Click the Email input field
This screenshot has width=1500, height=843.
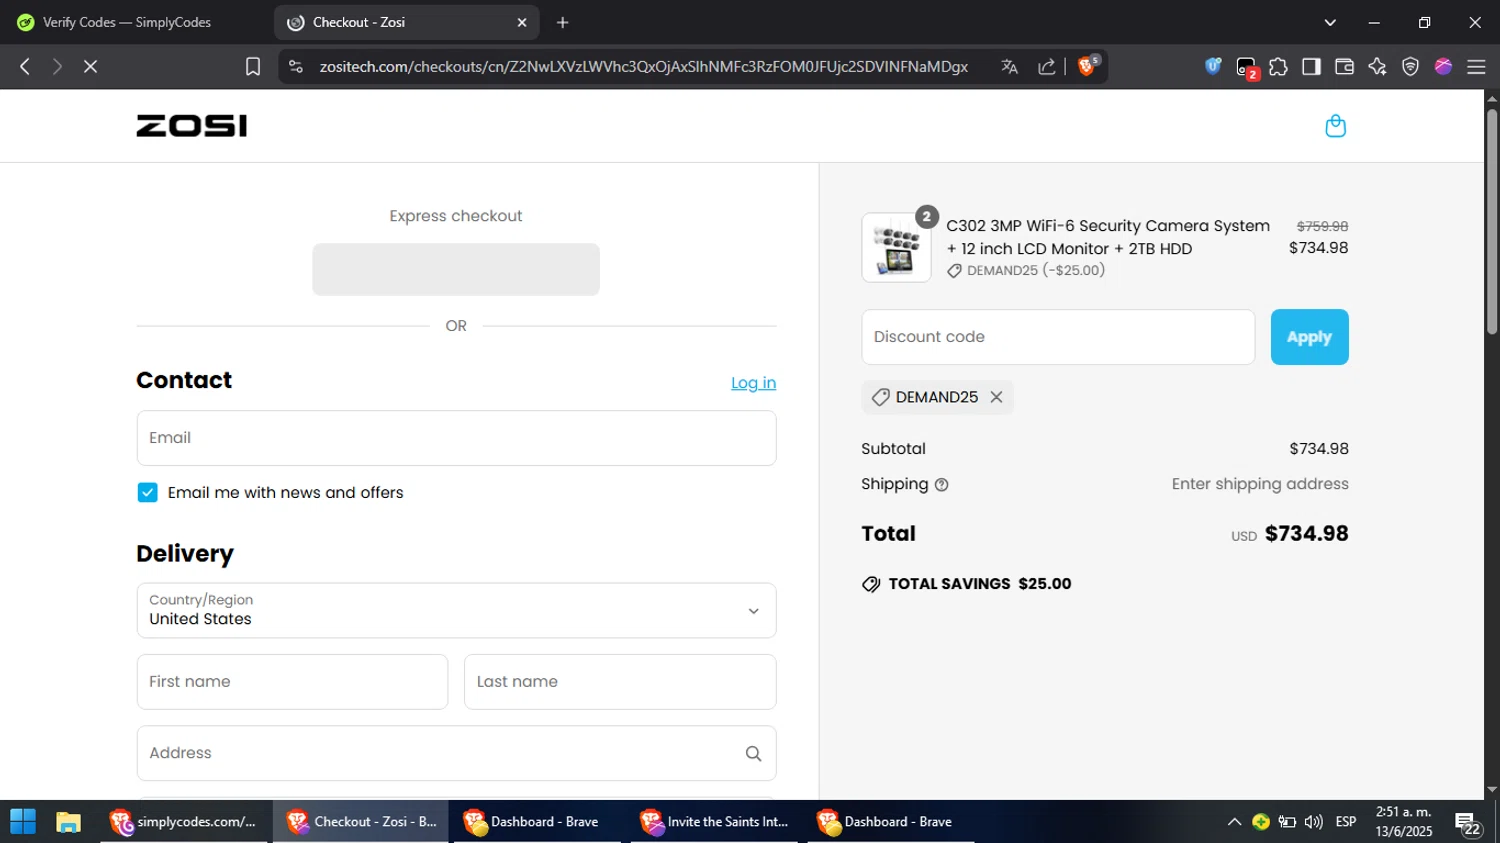point(456,438)
